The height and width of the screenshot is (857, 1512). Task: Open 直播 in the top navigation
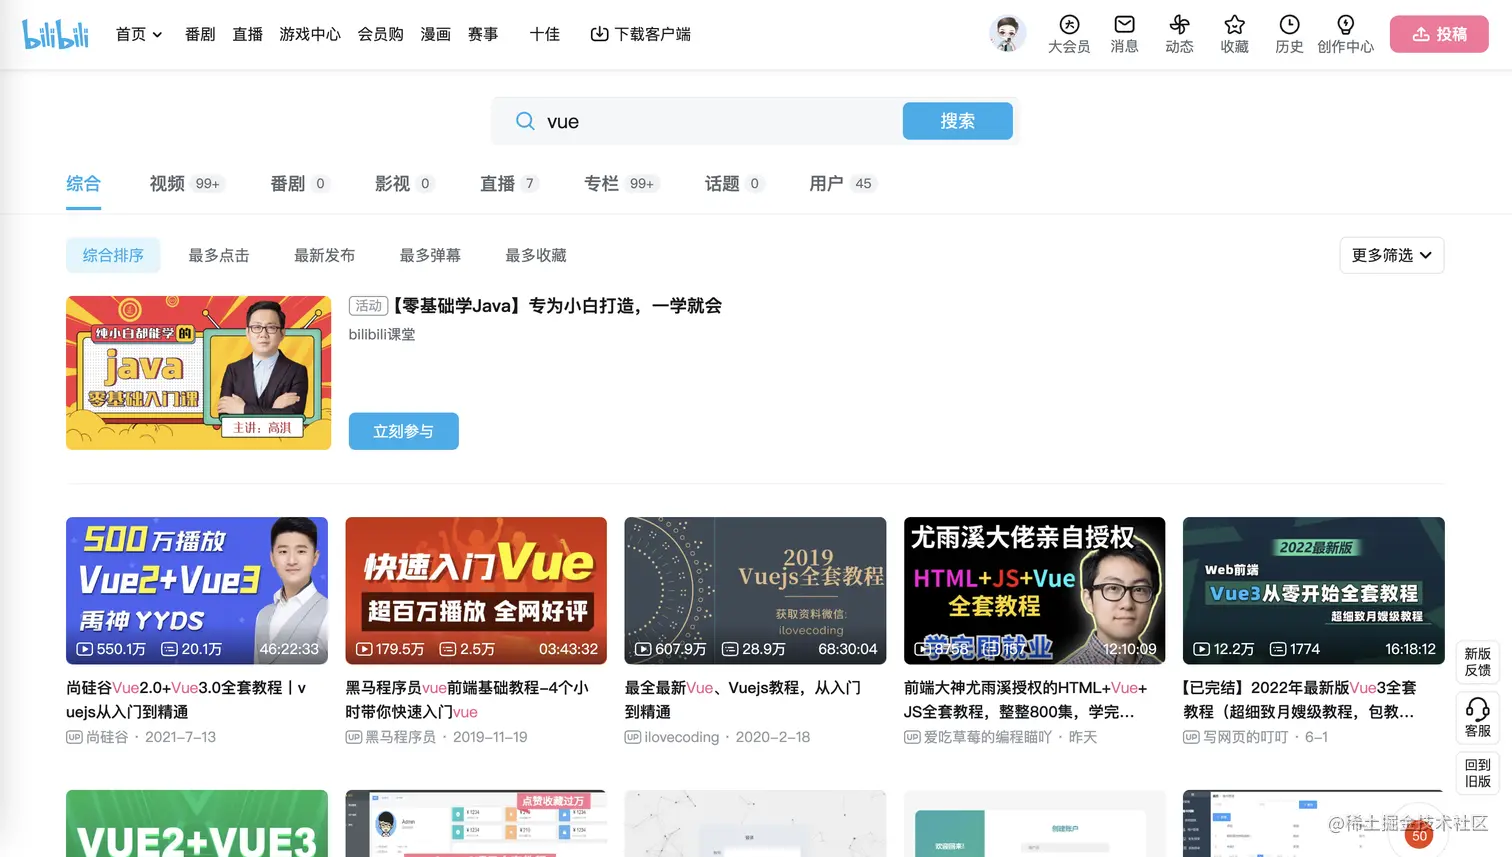(247, 34)
